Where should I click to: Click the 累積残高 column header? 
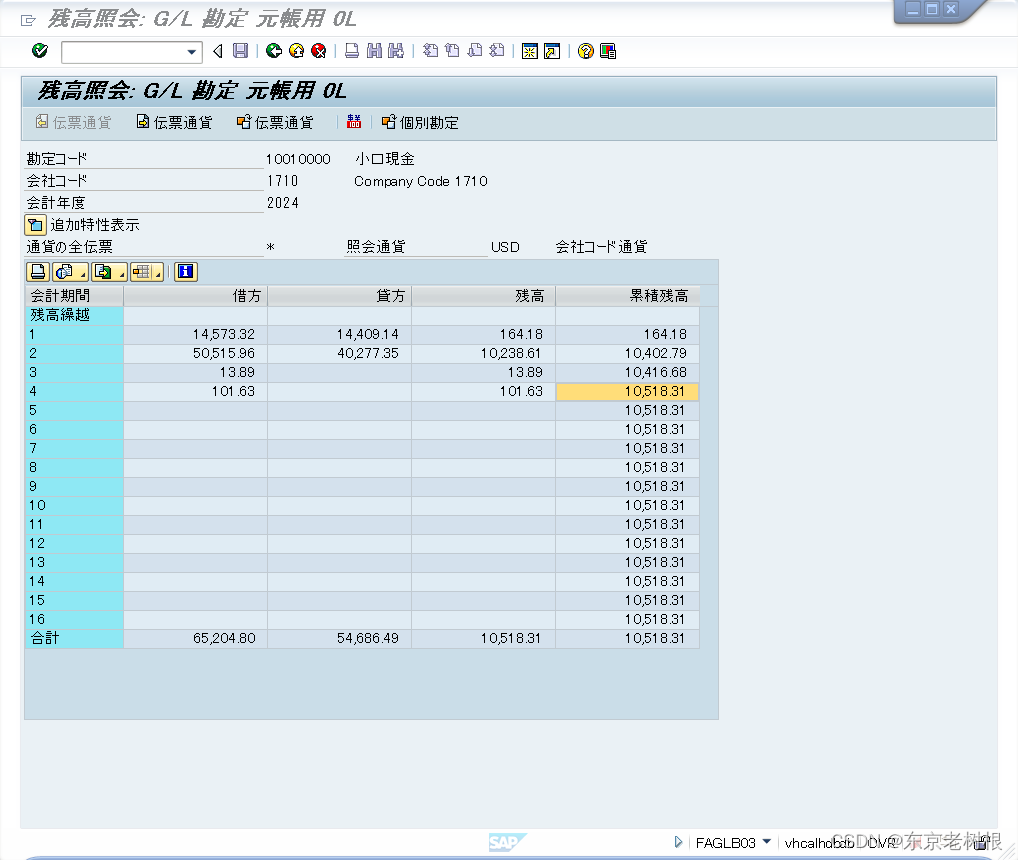coord(628,296)
